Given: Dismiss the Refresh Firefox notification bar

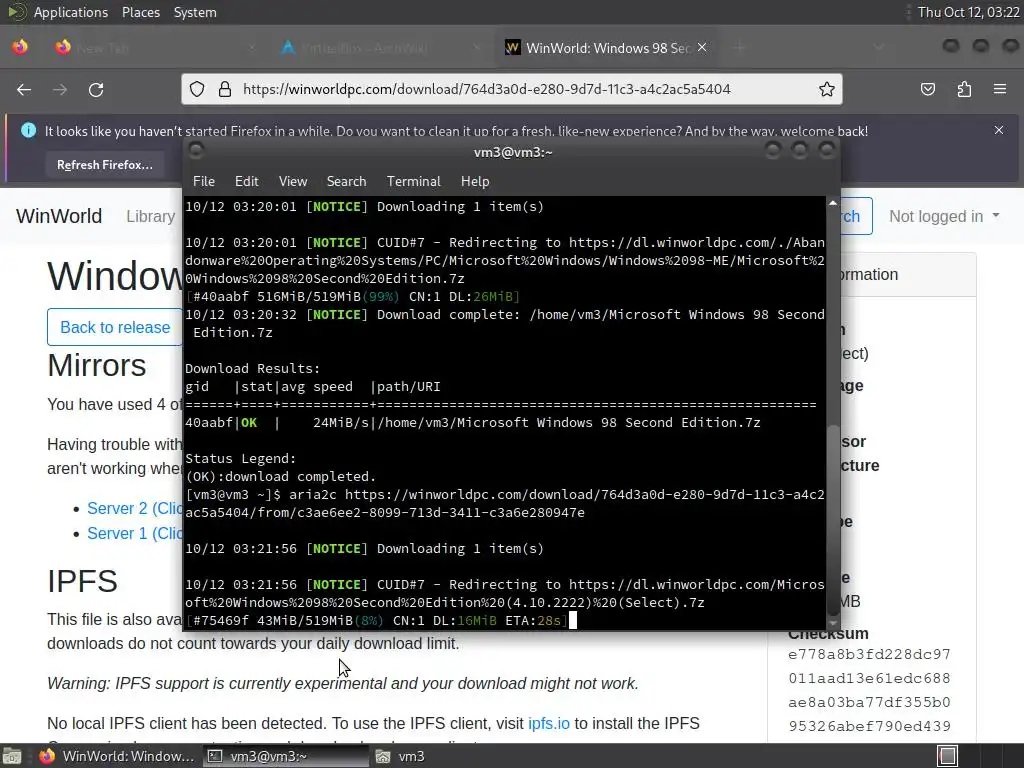Looking at the screenshot, I should 999,130.
